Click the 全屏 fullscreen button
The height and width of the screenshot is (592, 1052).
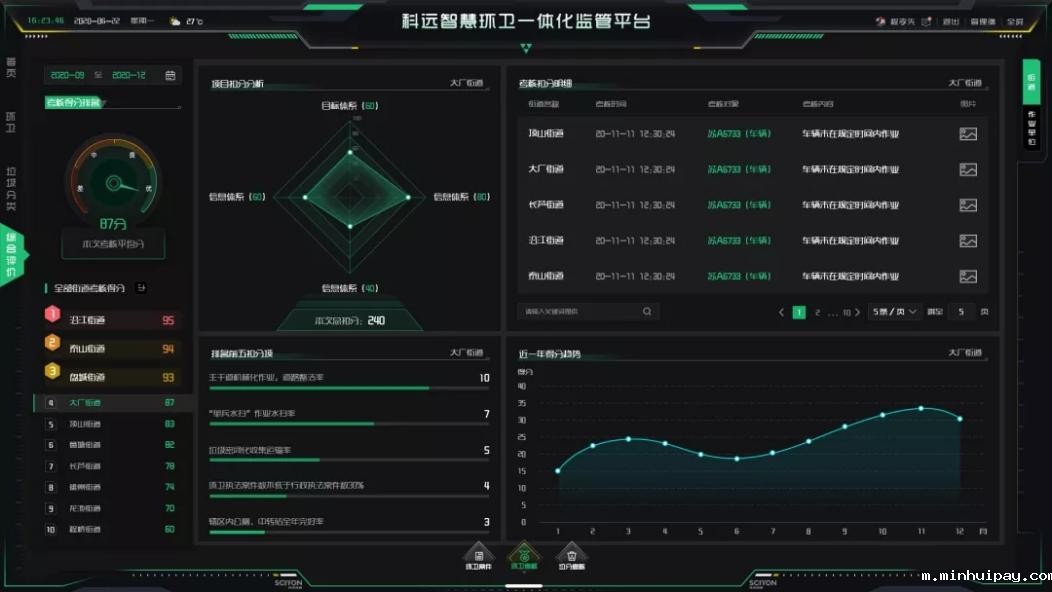click(x=1014, y=21)
